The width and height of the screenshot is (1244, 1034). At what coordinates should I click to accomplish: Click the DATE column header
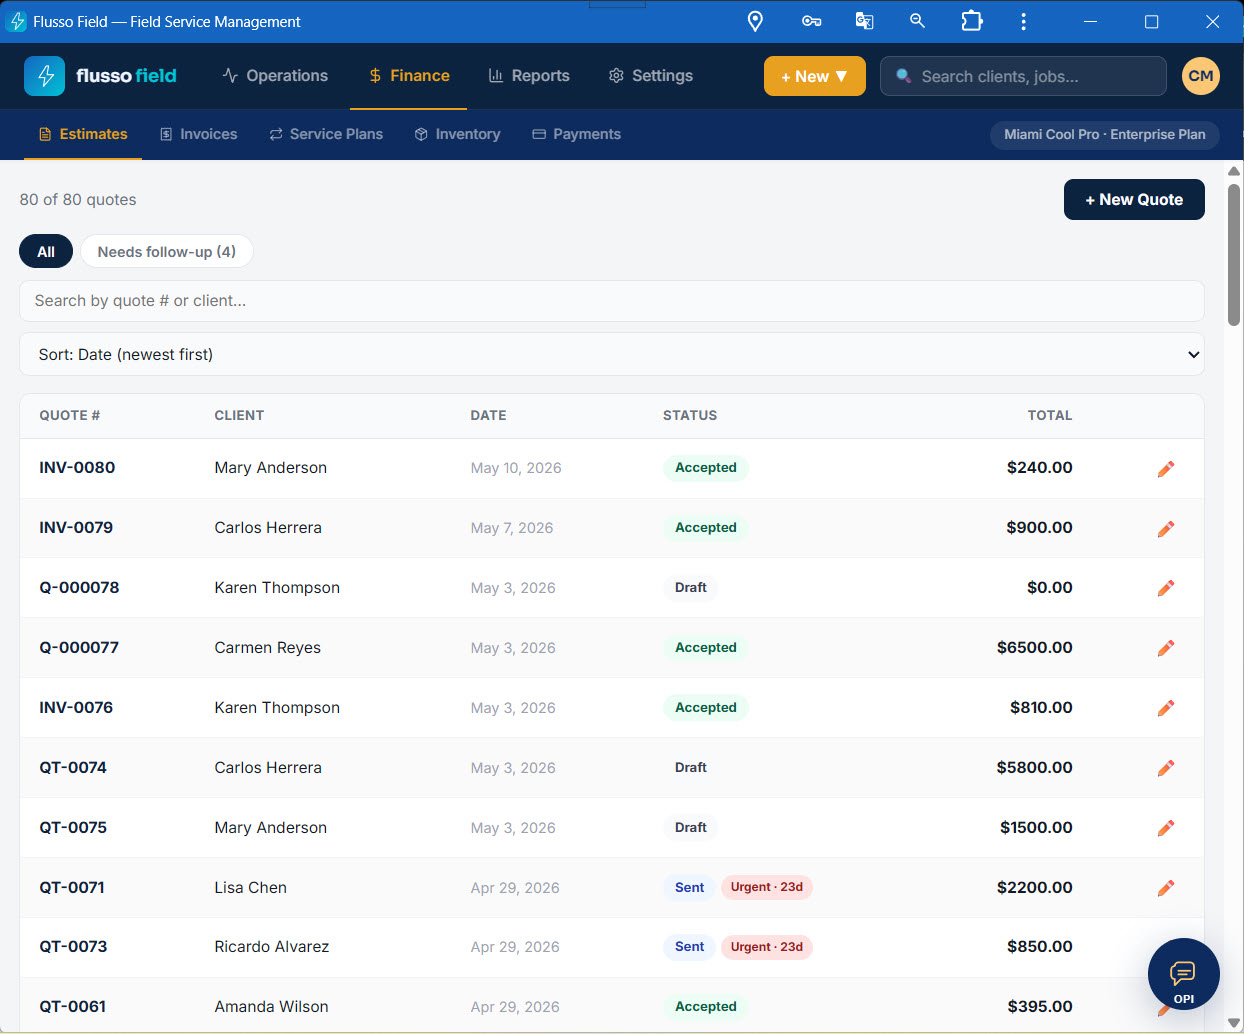click(488, 415)
